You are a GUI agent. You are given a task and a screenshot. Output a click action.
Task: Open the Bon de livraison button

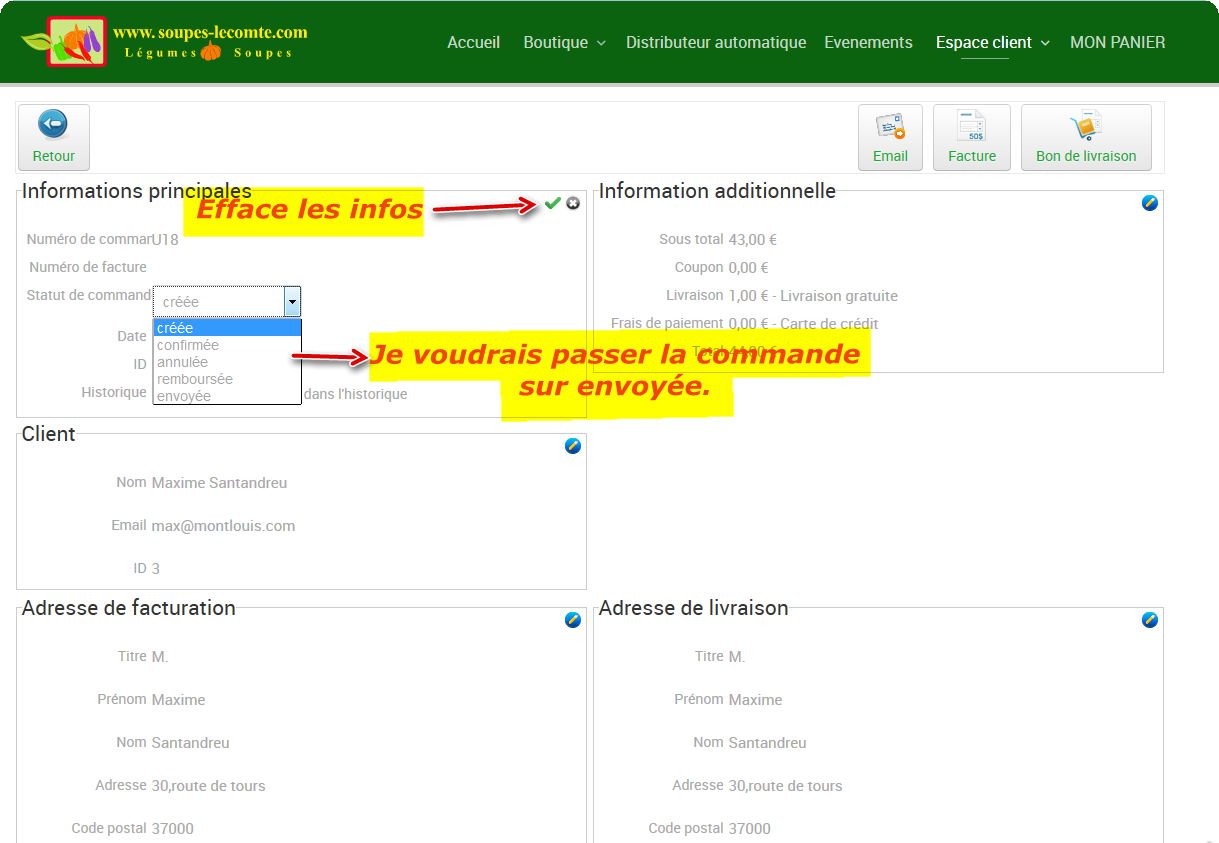click(x=1086, y=137)
